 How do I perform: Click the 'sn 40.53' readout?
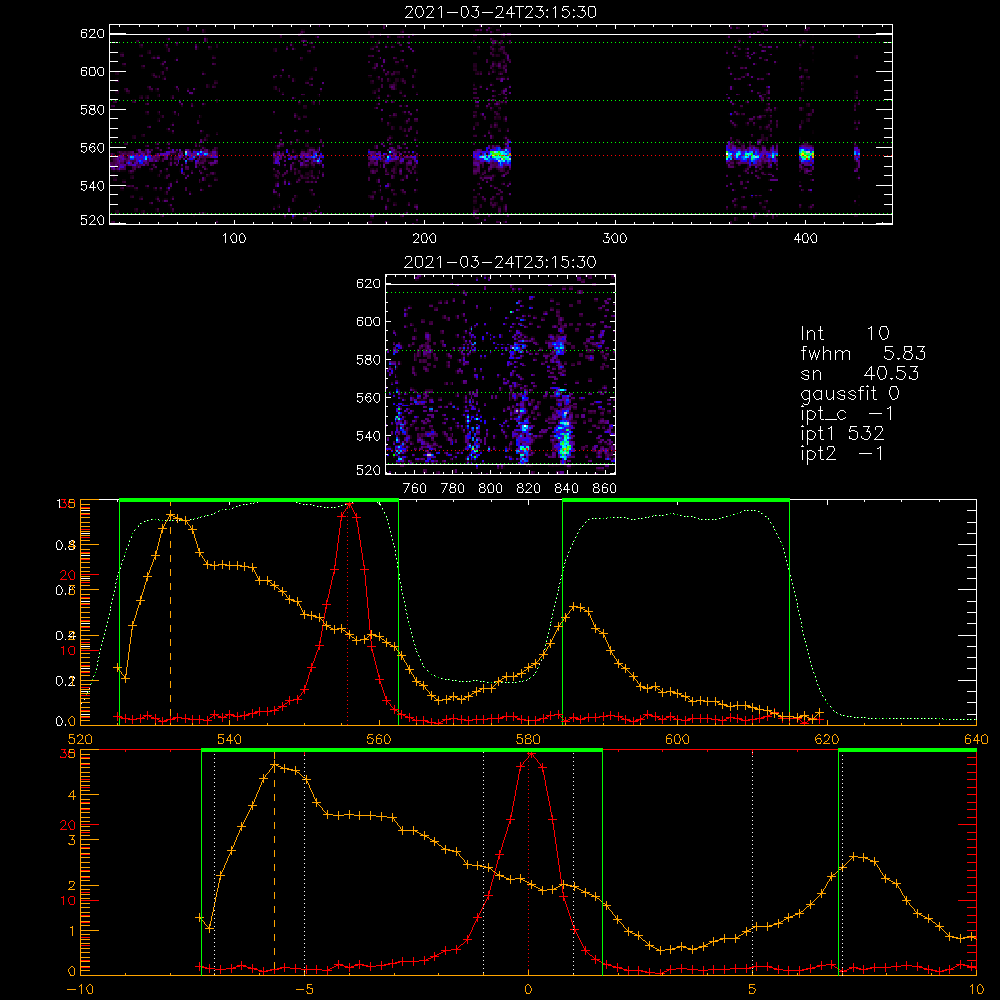(x=860, y=373)
